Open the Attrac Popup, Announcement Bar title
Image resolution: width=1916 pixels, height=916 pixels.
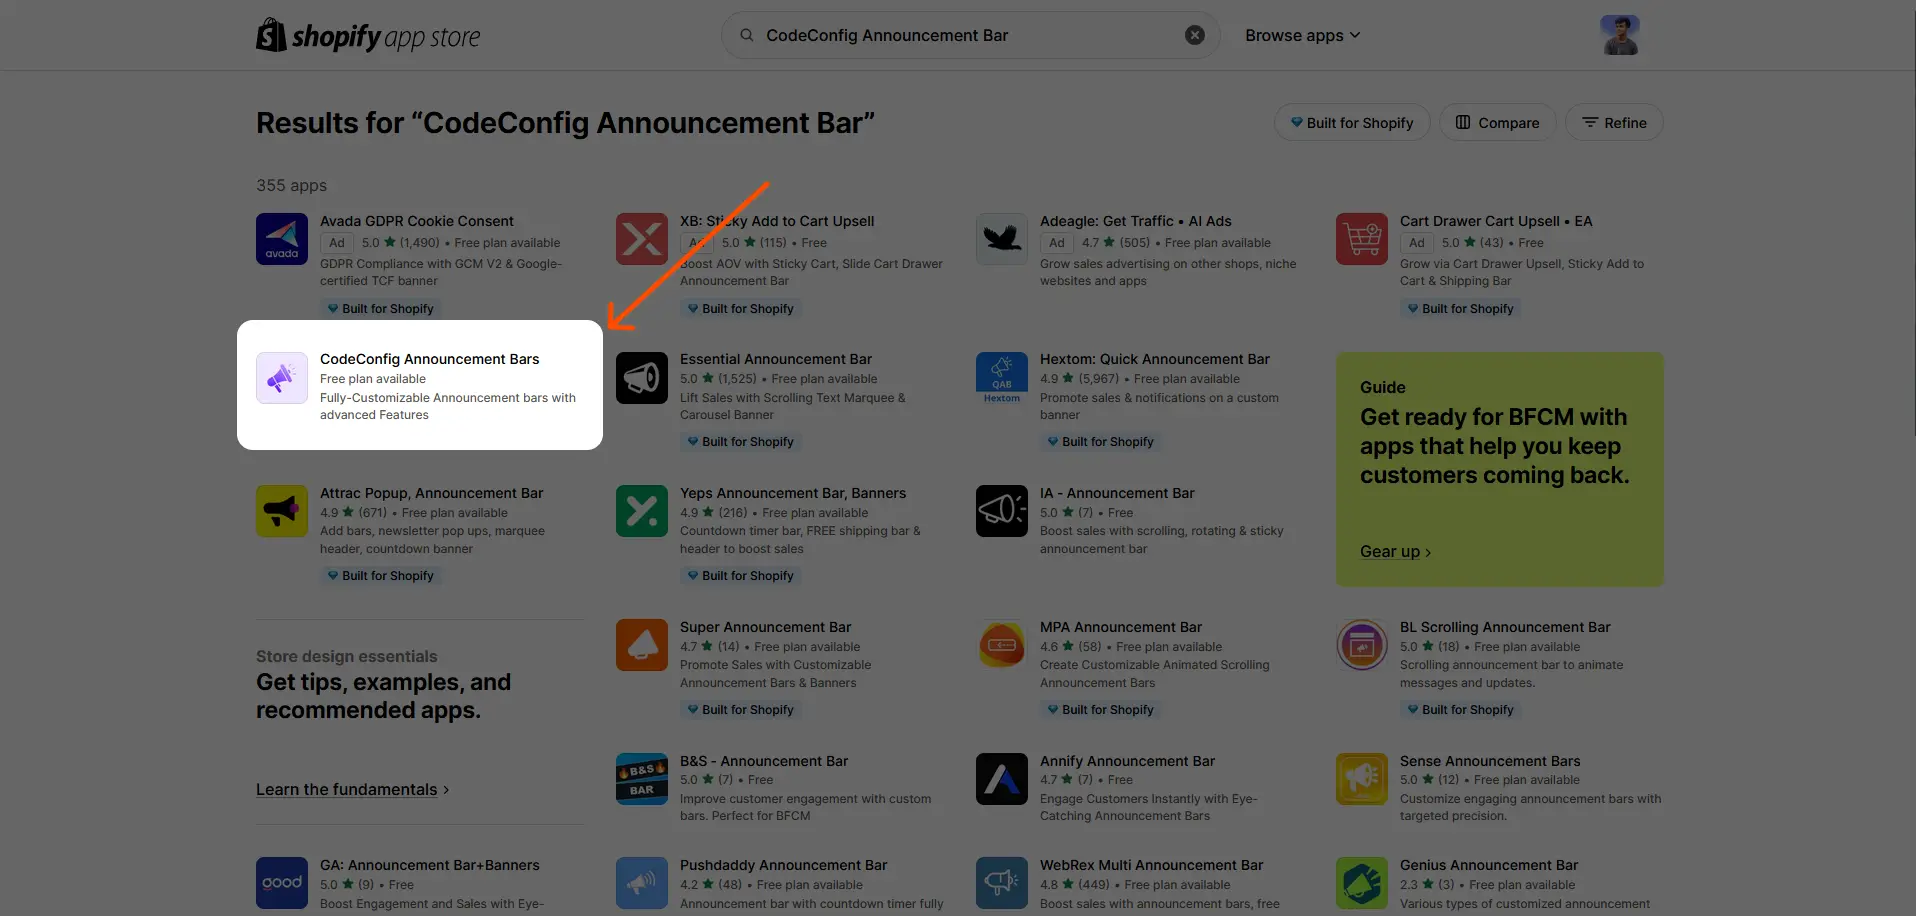pos(432,493)
